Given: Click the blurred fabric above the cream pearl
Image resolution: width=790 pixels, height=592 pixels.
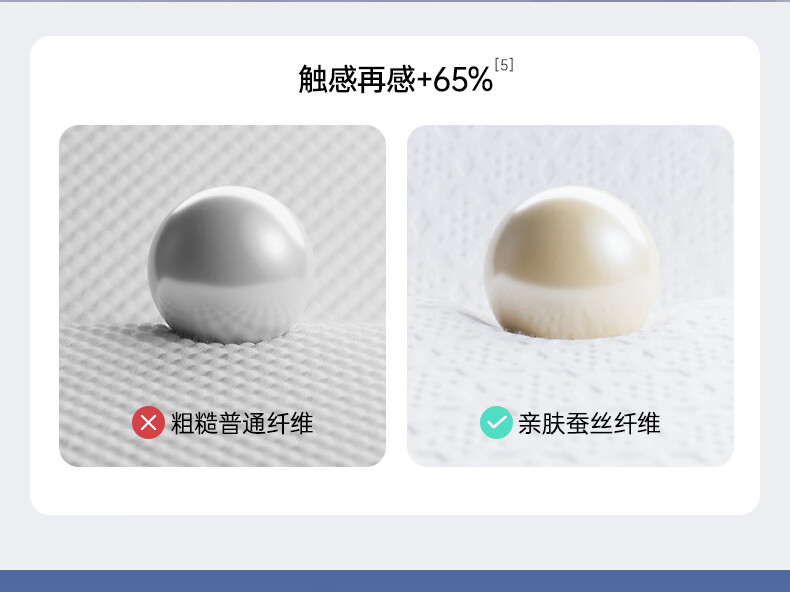Looking at the screenshot, I should coord(570,154).
